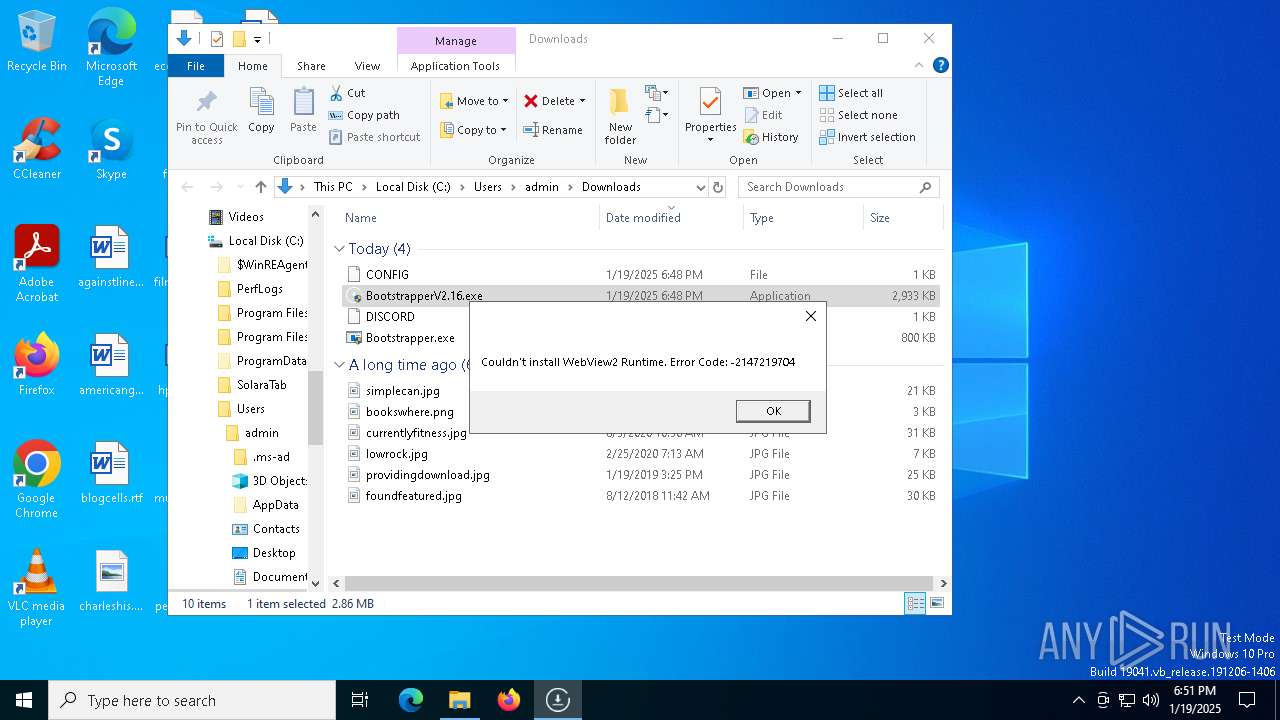1280x720 pixels.
Task: Select Local Disk (C:) in navigation tree
Action: 256,241
